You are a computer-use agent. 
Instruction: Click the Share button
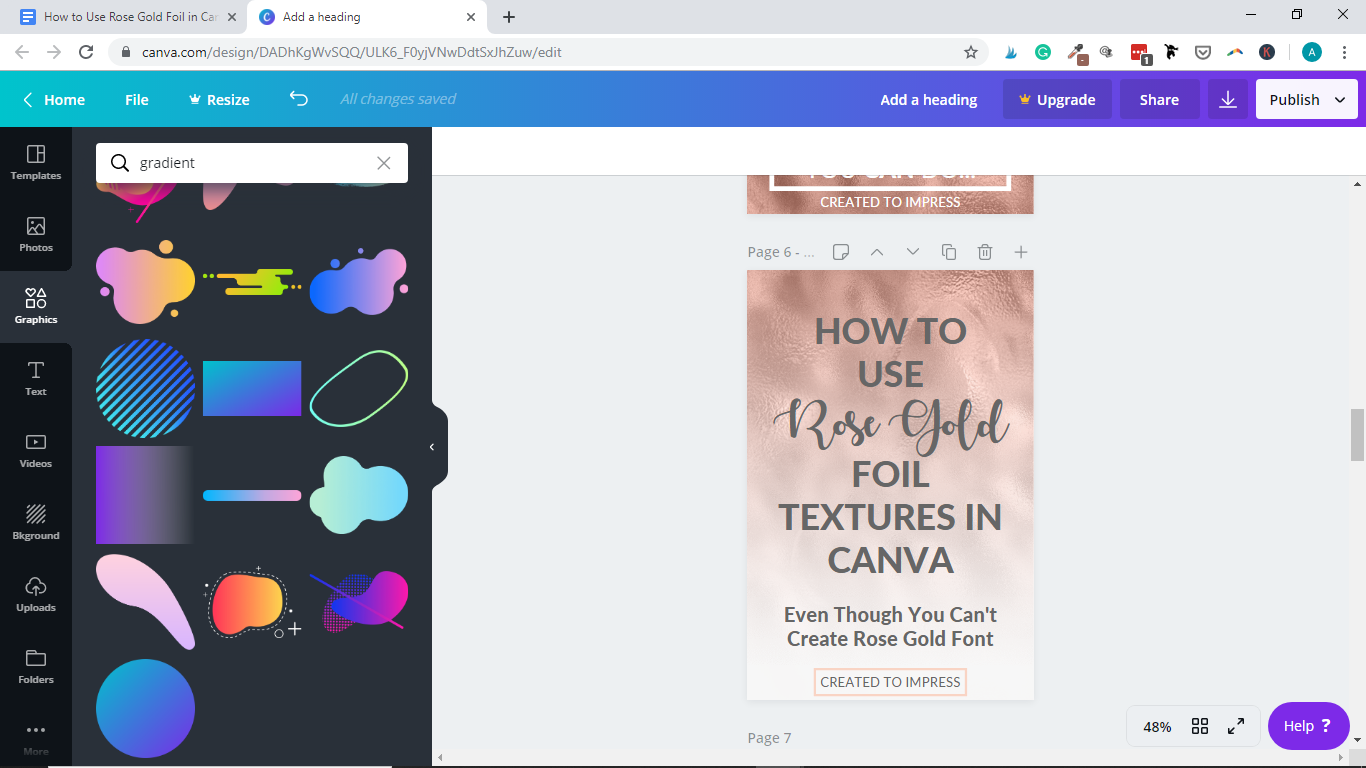(x=1159, y=99)
